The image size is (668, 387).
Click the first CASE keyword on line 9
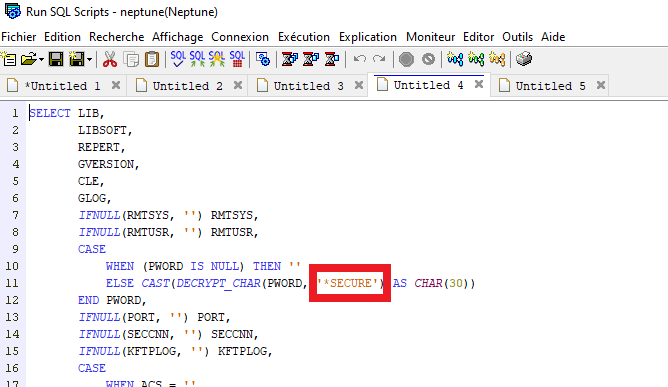coord(92,249)
